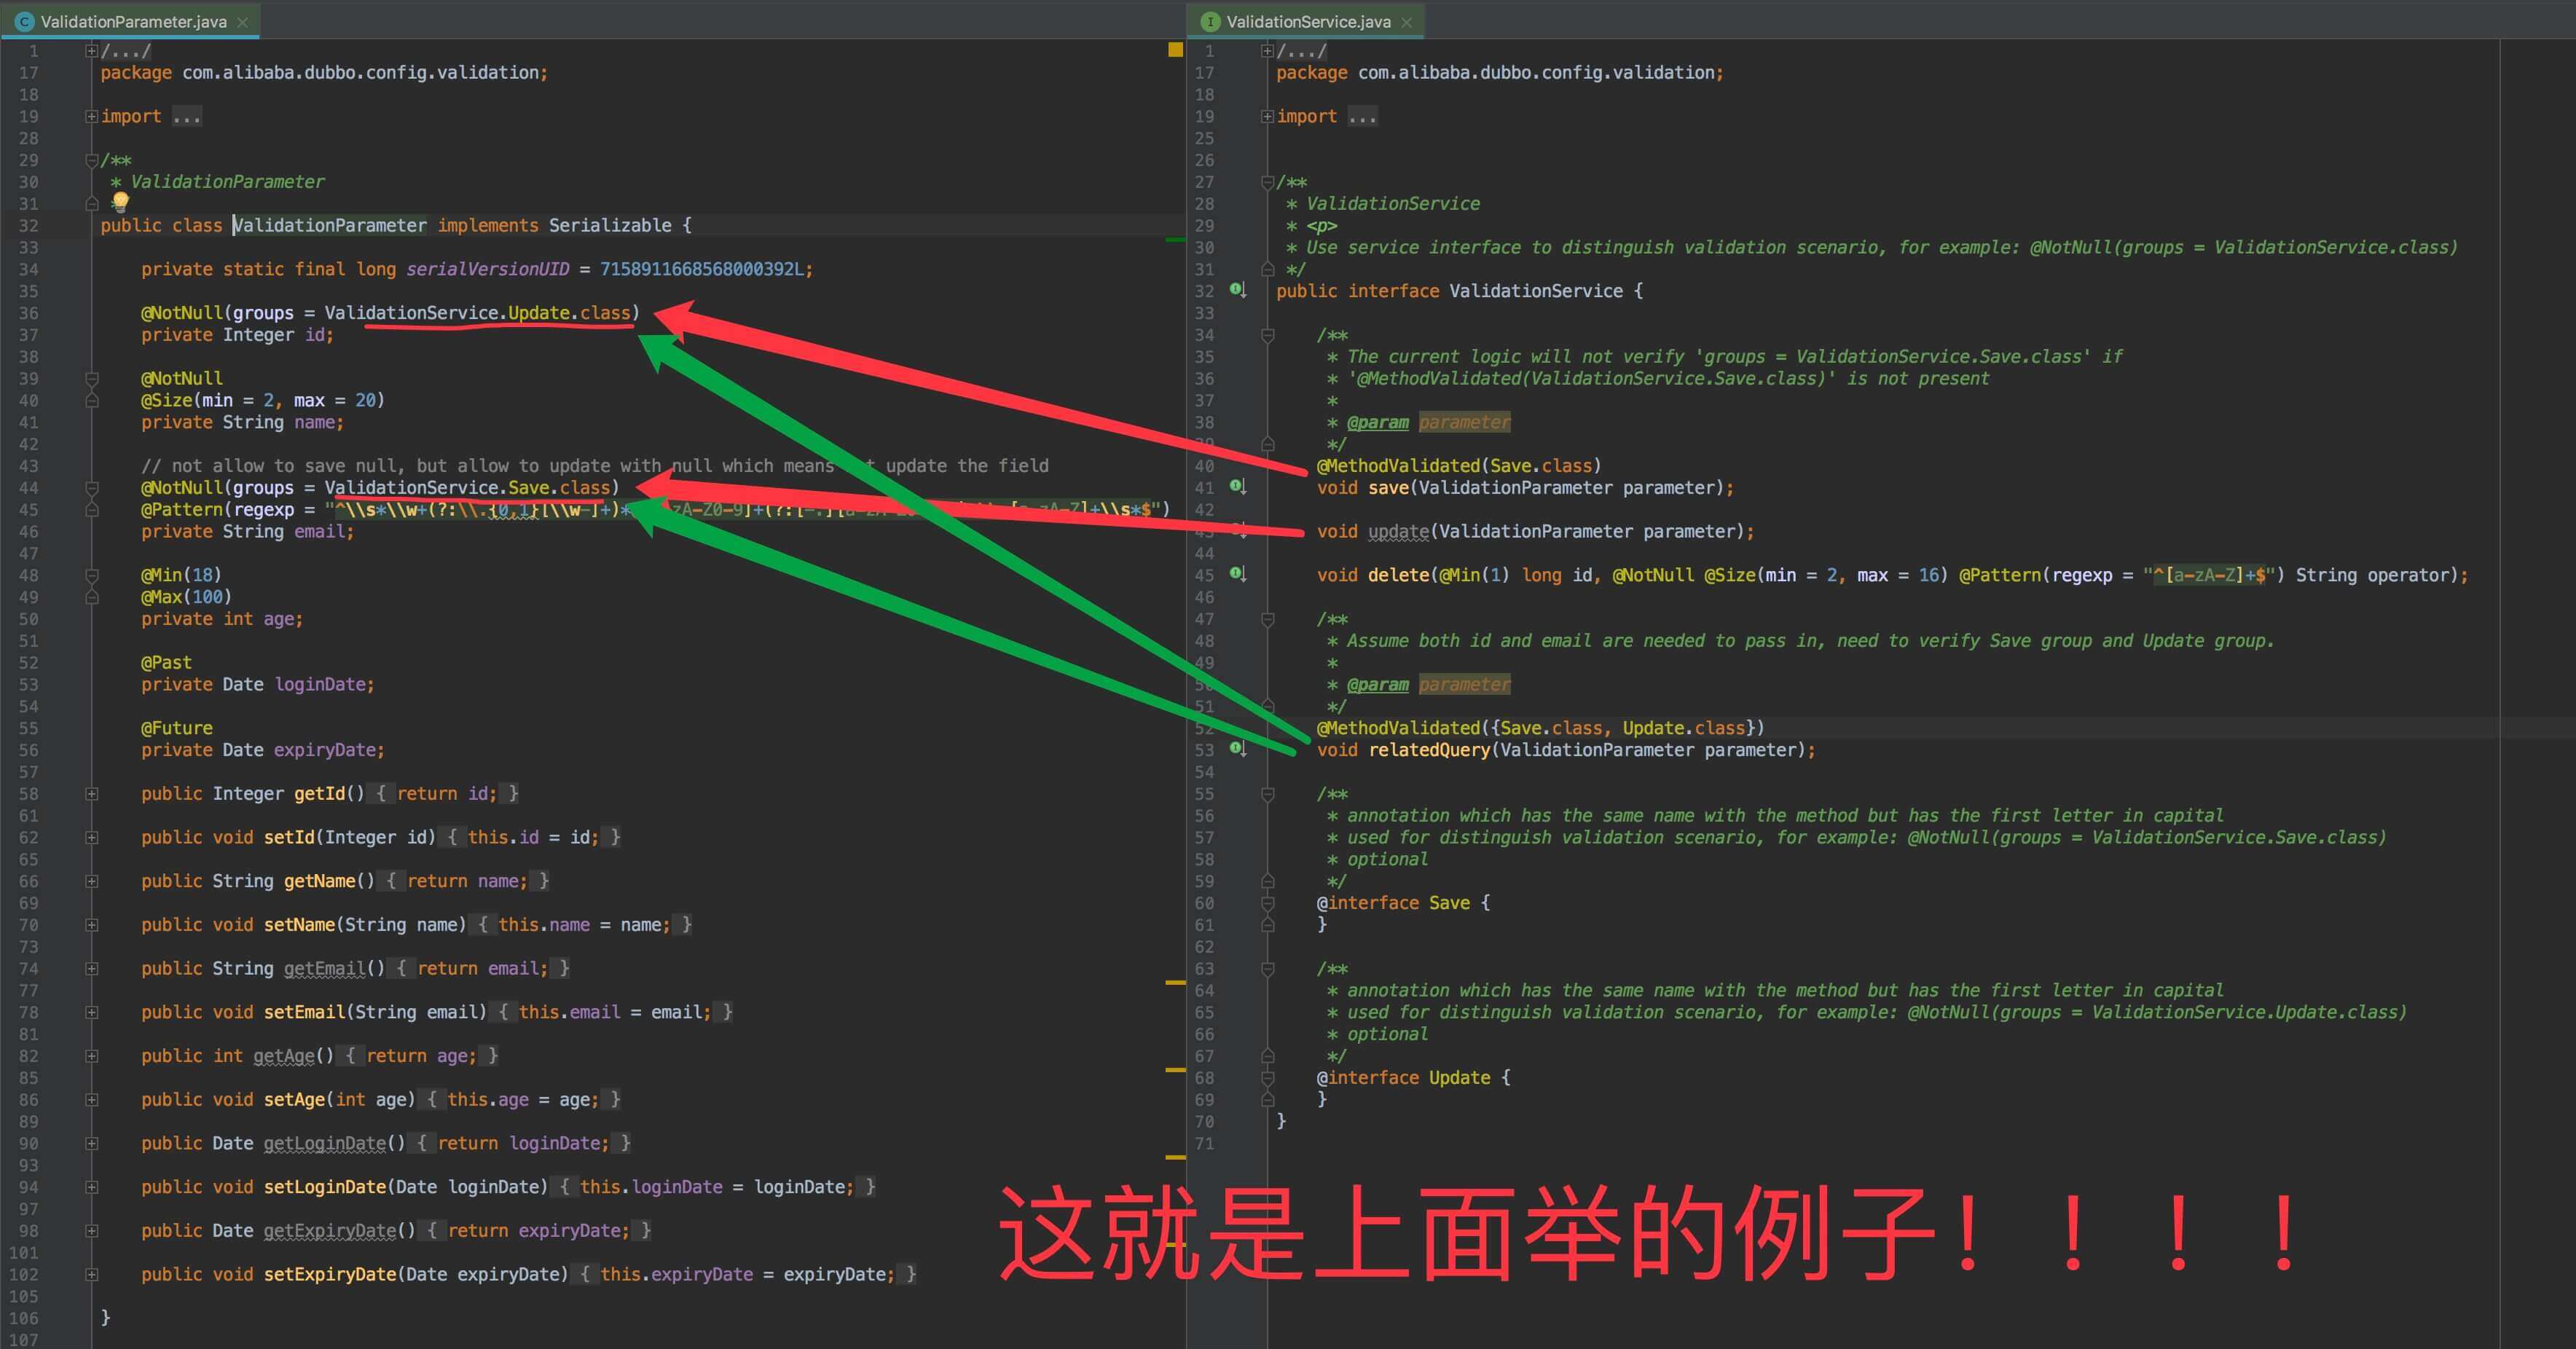Close the ValidationParameter.java tab

(243, 22)
